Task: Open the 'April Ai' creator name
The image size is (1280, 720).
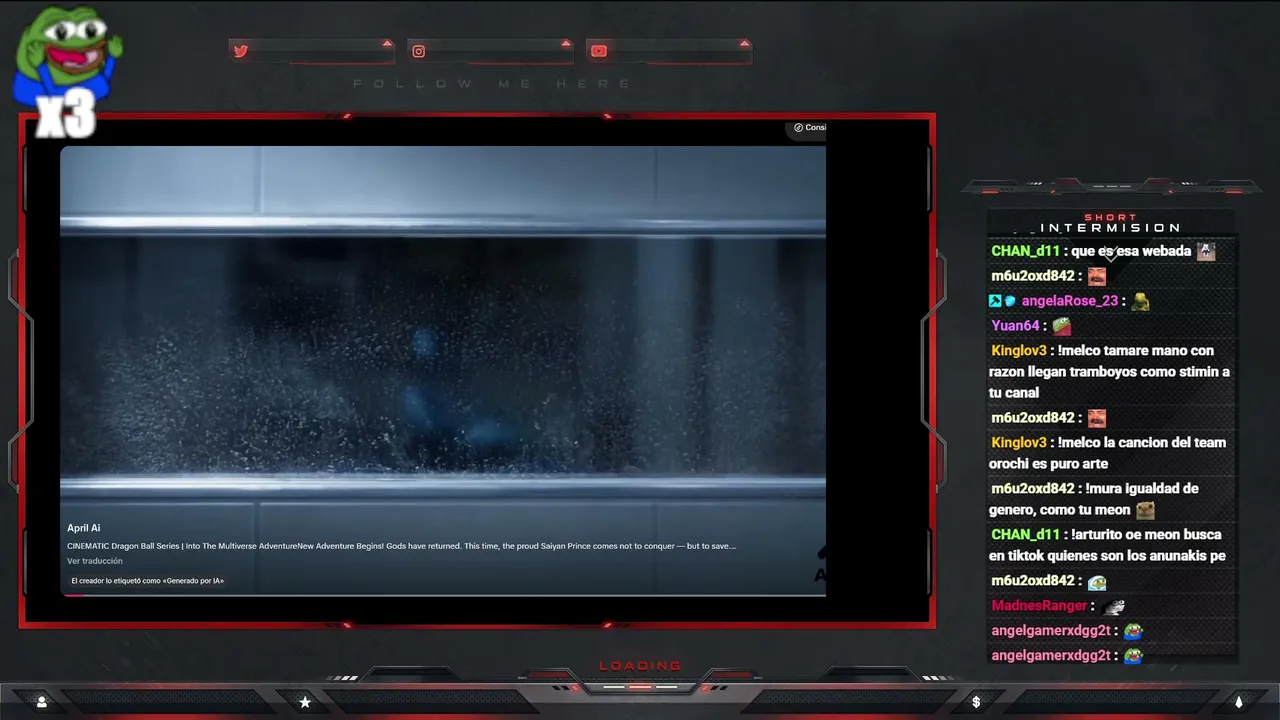Action: coord(84,528)
